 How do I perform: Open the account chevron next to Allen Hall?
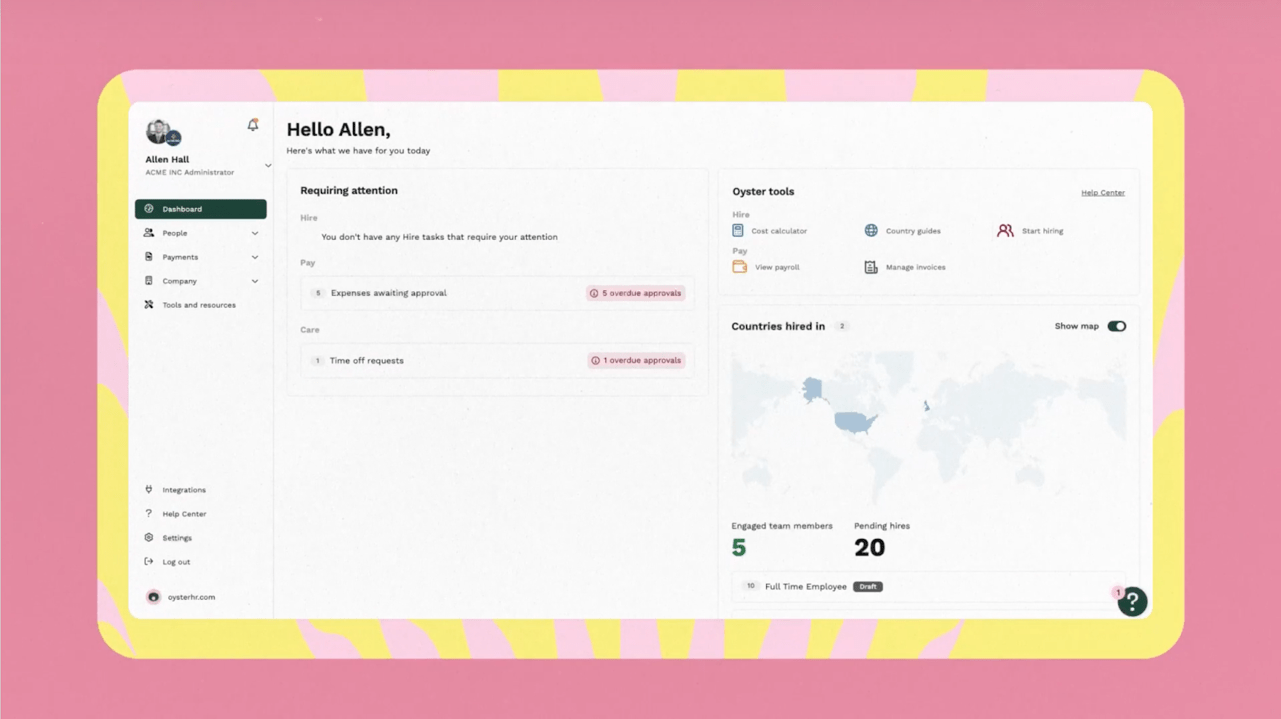pyautogui.click(x=267, y=165)
